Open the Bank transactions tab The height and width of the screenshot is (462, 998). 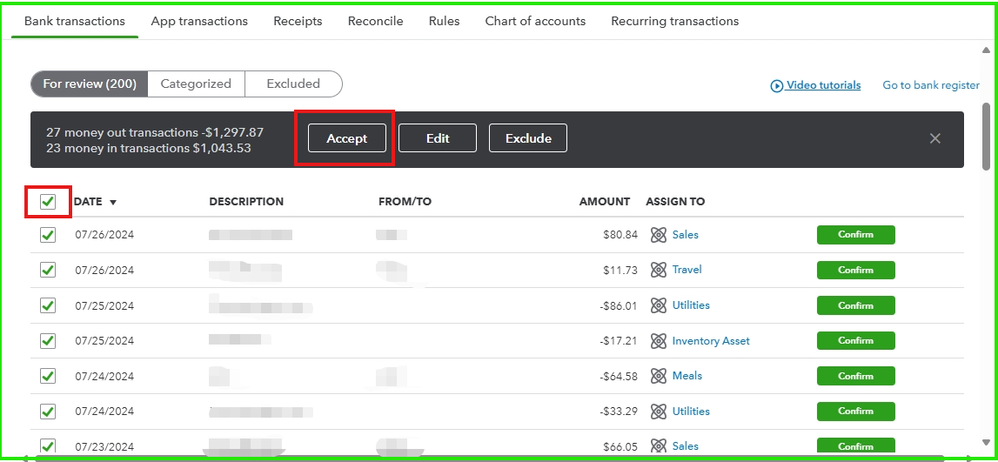coord(74,21)
